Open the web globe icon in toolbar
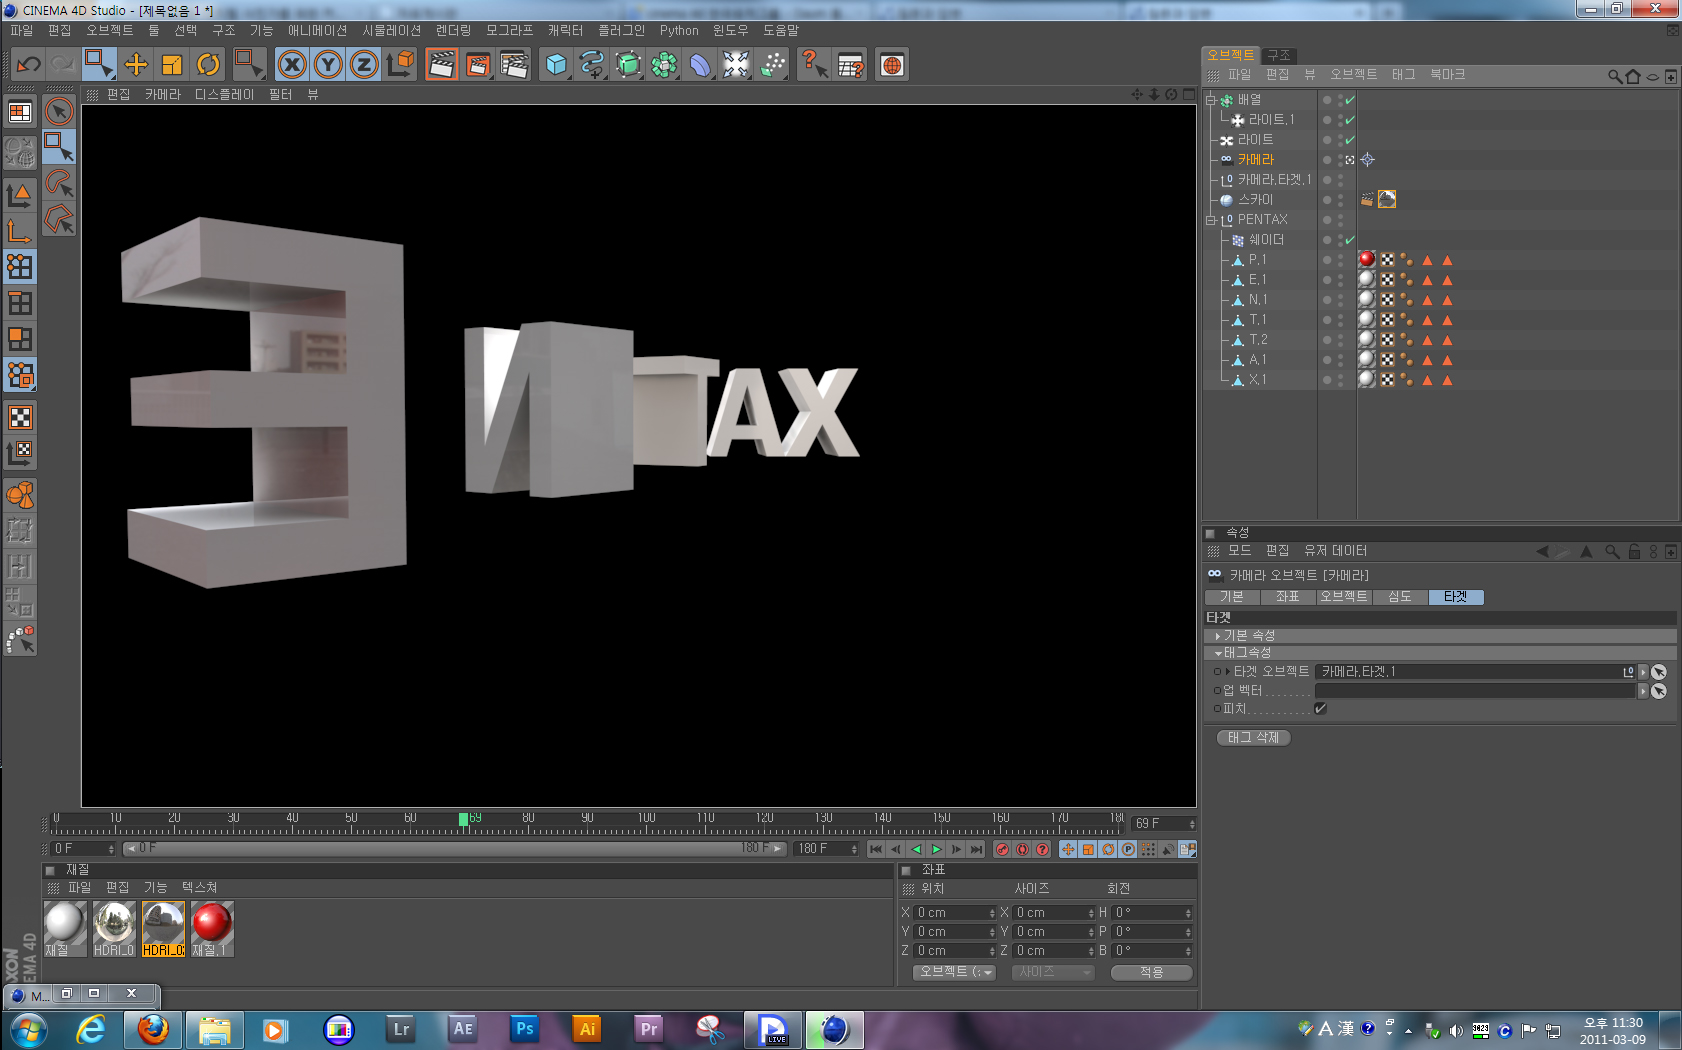Image resolution: width=1682 pixels, height=1050 pixels. [892, 65]
